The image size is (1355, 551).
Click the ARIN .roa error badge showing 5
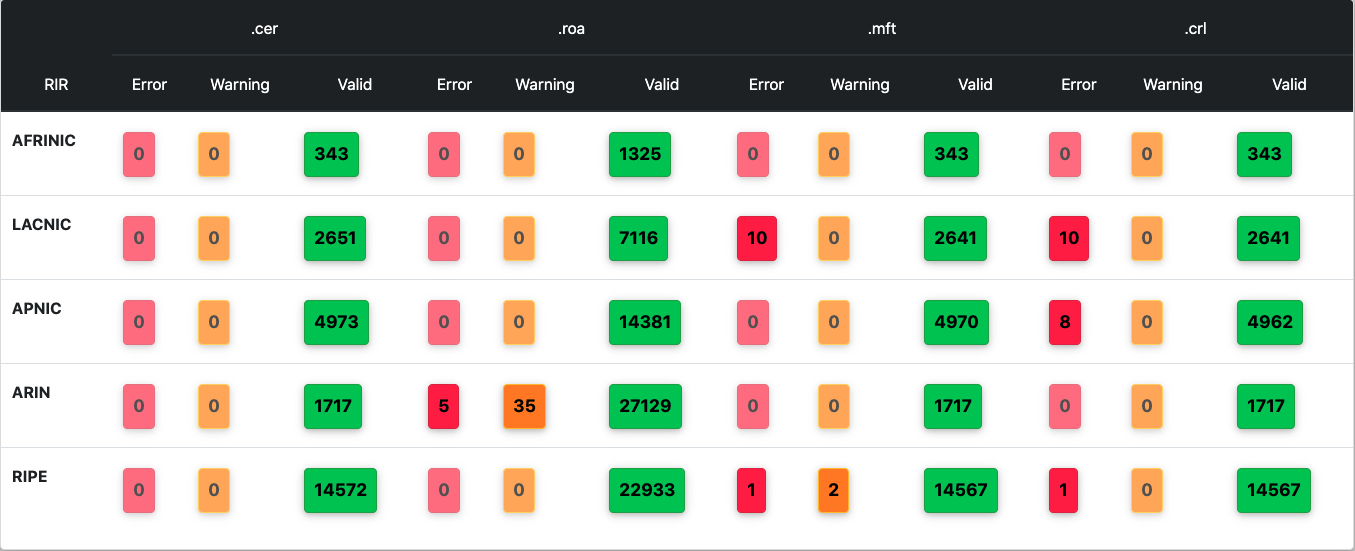(443, 406)
